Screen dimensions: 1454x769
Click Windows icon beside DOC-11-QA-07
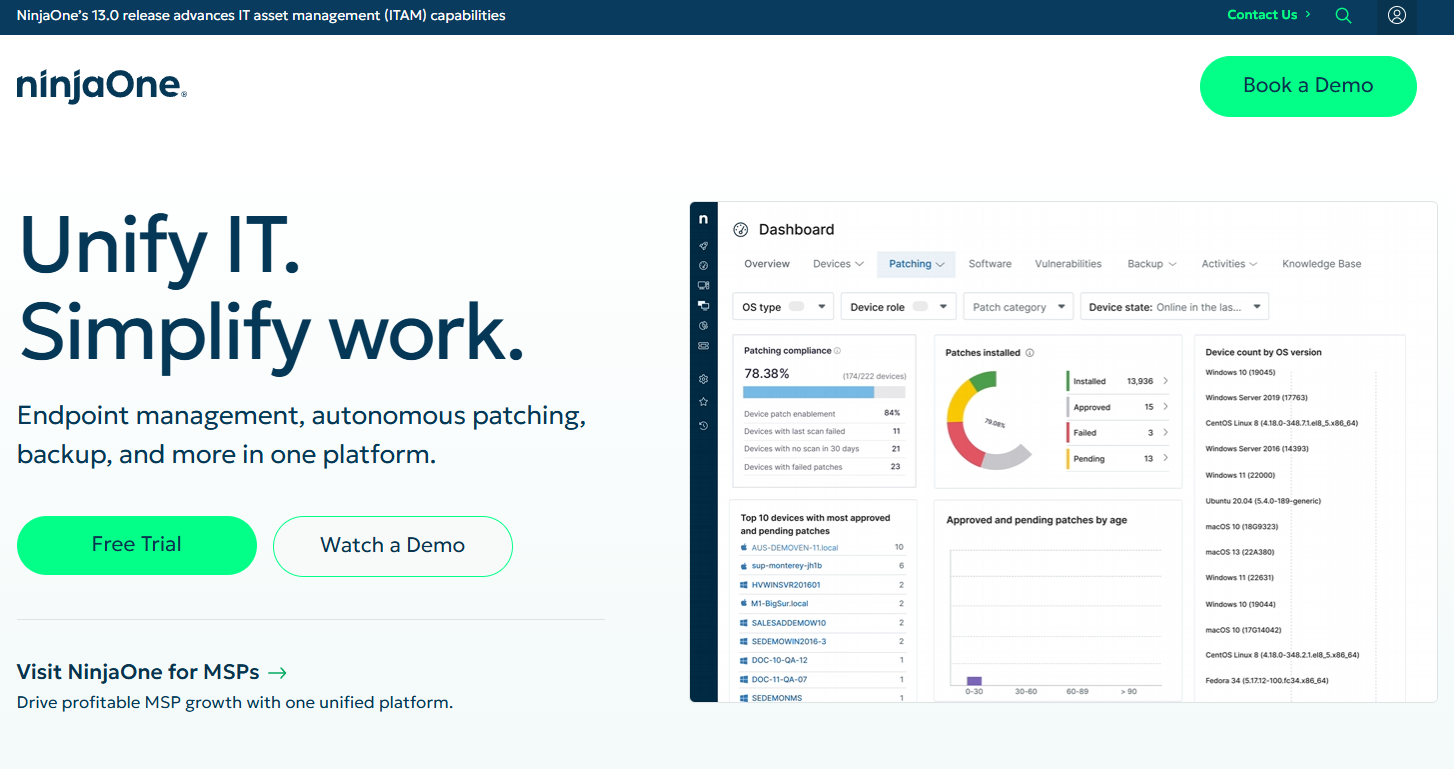744,679
